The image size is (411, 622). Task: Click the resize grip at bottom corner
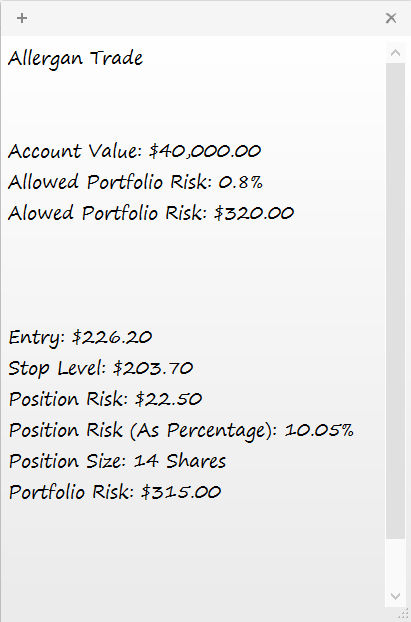tap(405, 614)
